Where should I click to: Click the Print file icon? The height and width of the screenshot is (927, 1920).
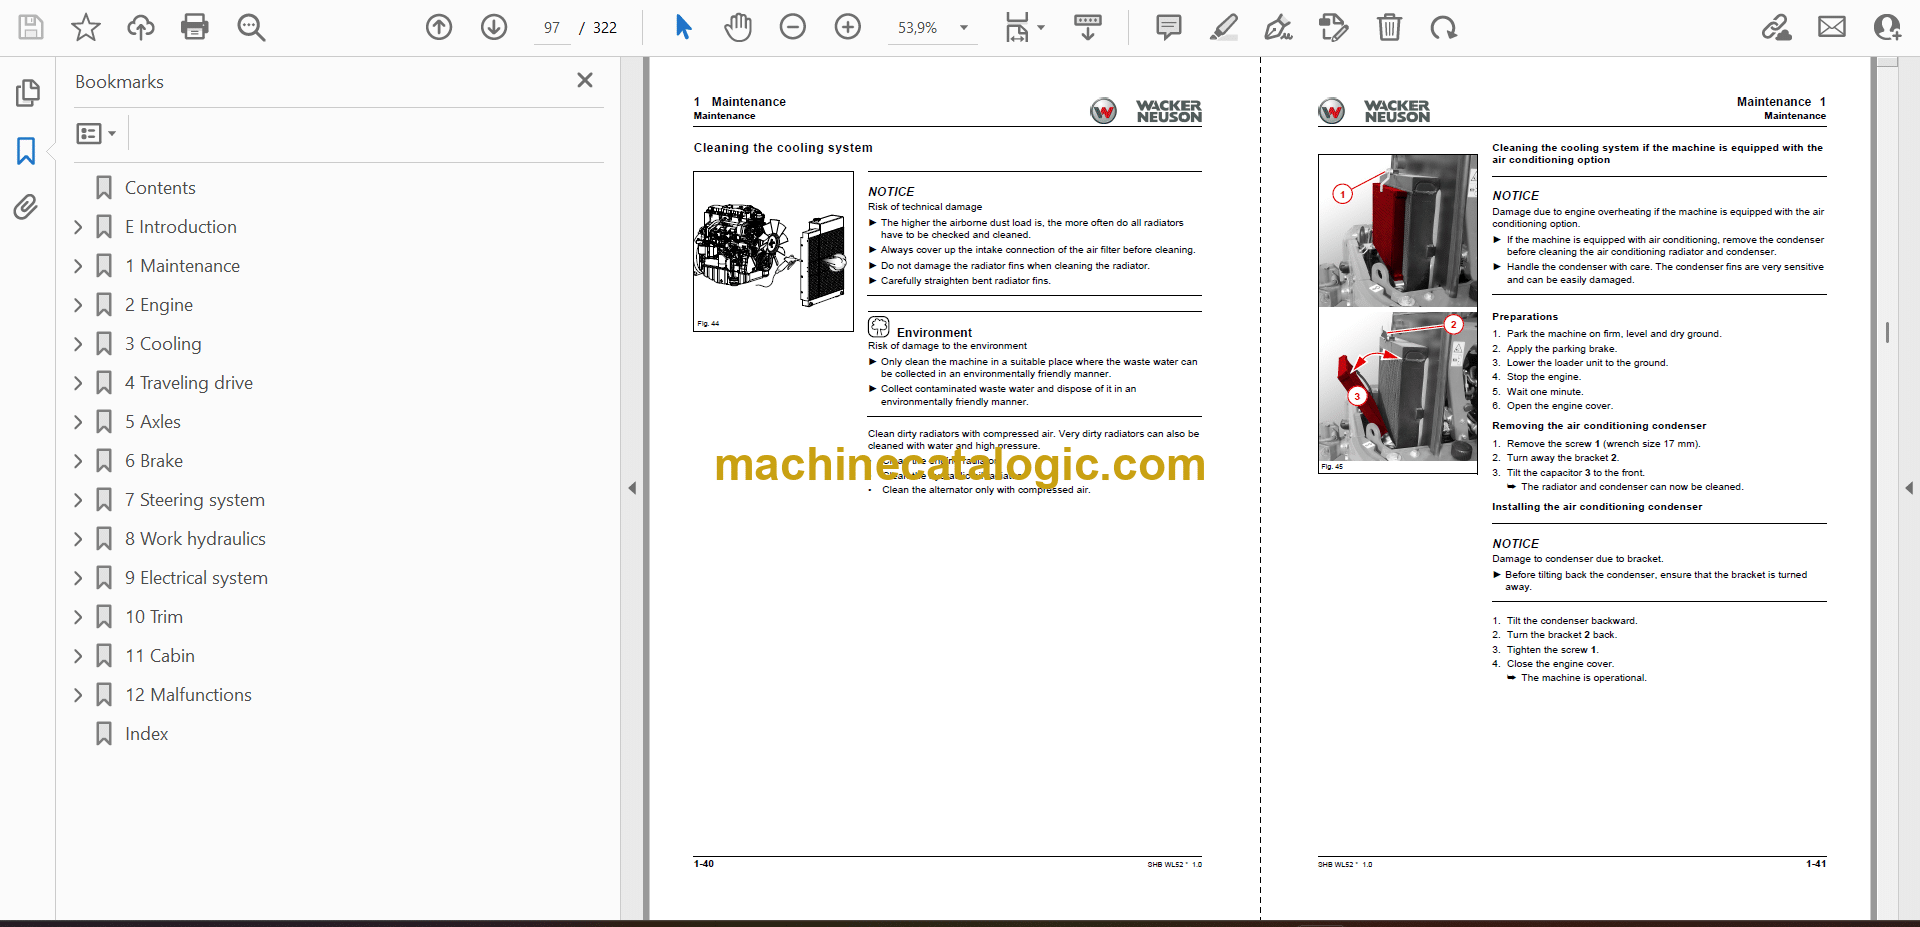[x=194, y=27]
